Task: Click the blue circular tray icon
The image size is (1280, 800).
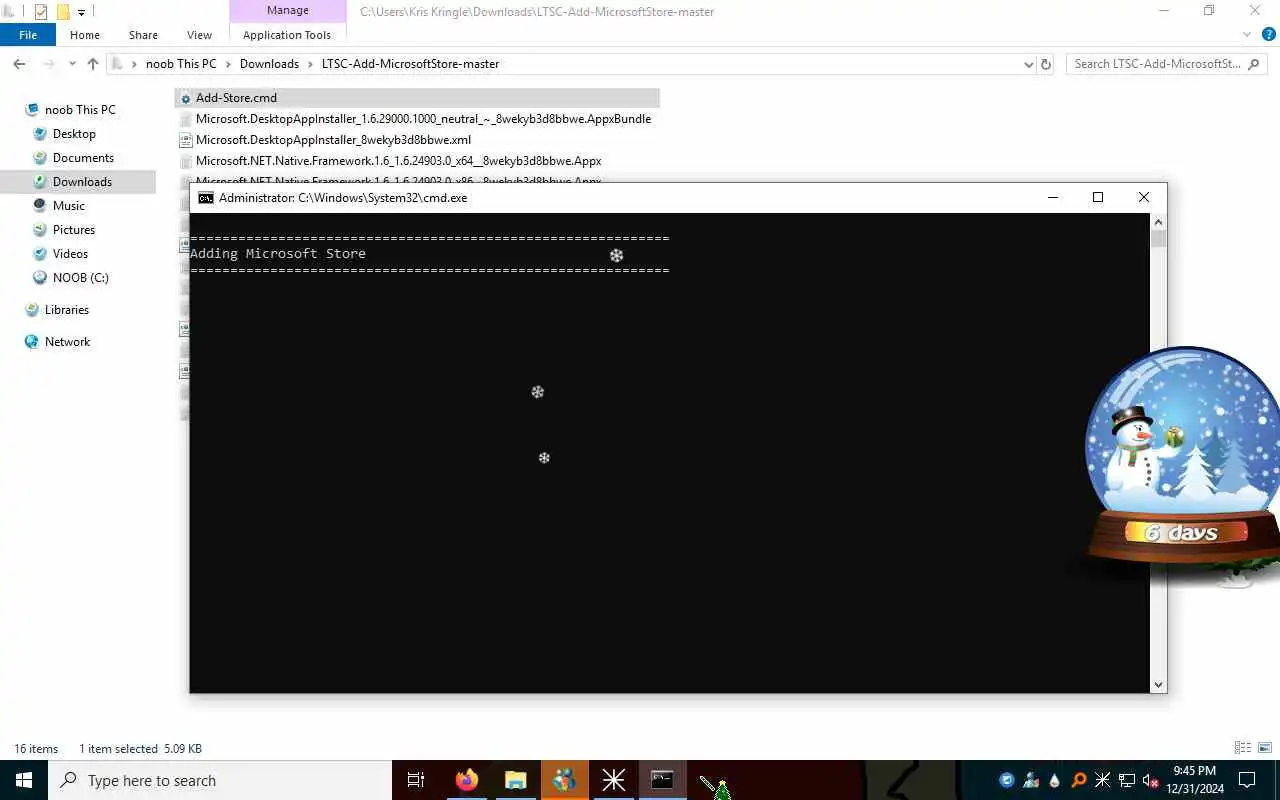Action: [x=1007, y=780]
